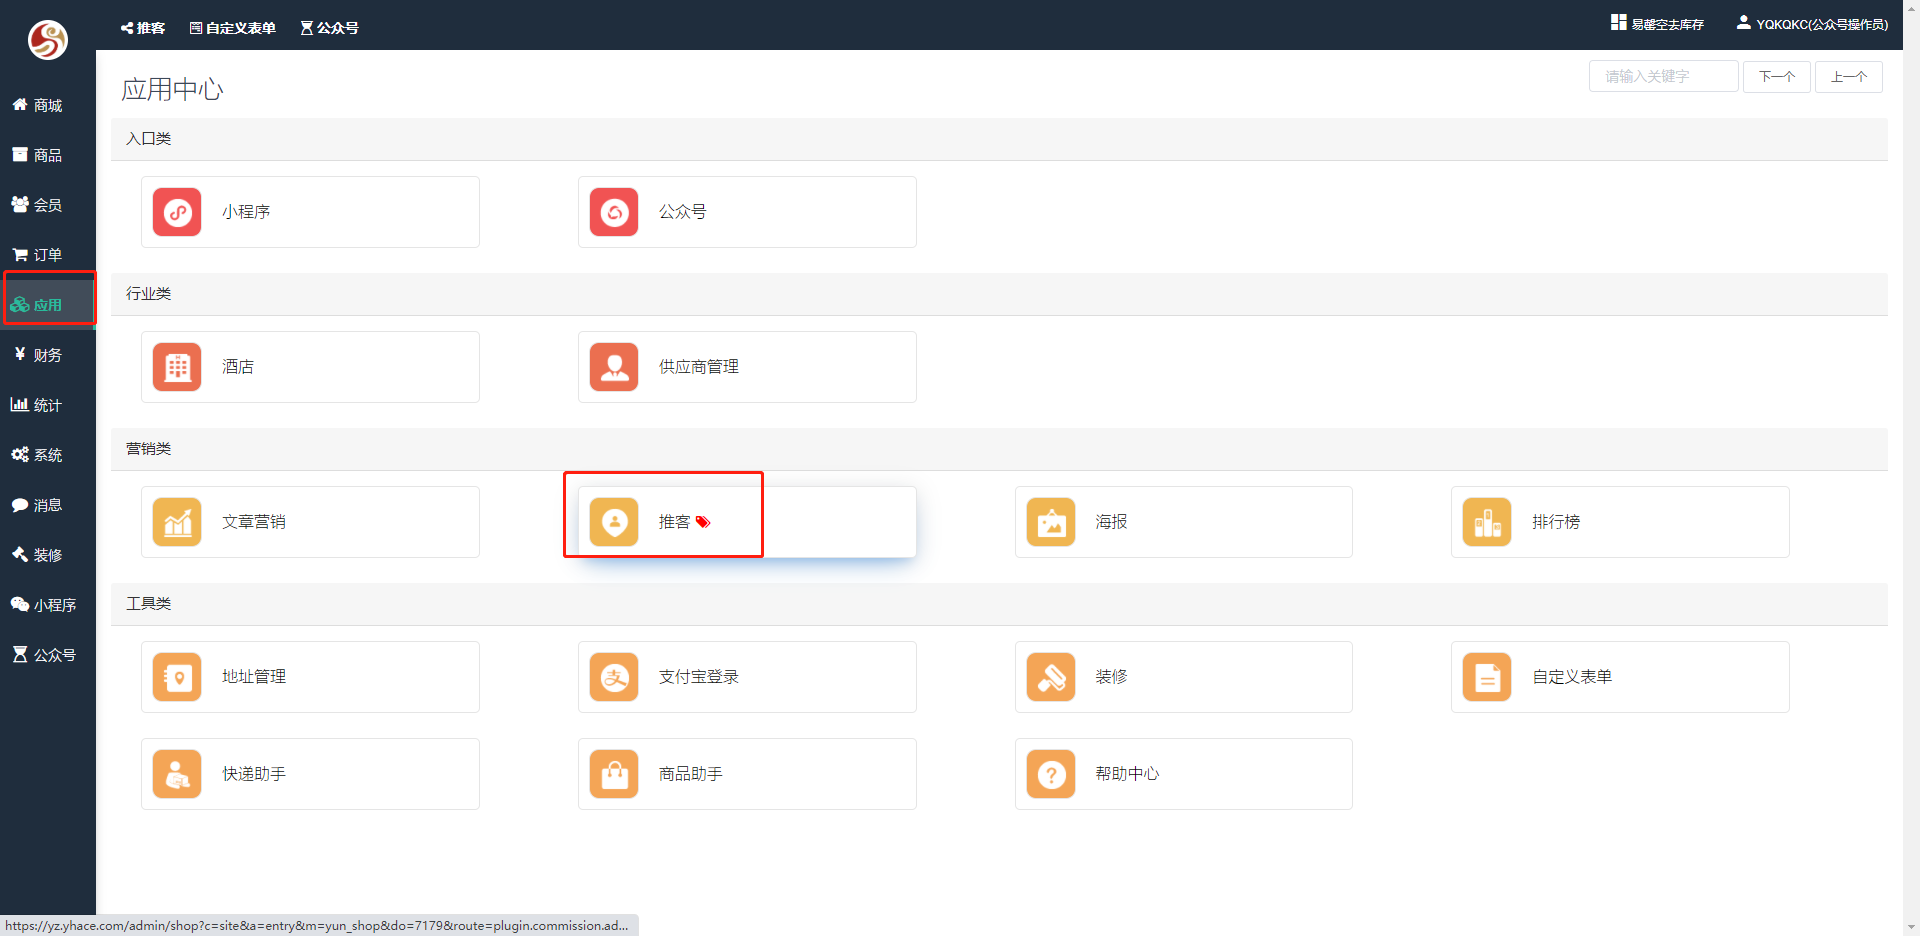The width and height of the screenshot is (1920, 936).
Task: Go to 小程序 in the sidebar
Action: coord(48,605)
